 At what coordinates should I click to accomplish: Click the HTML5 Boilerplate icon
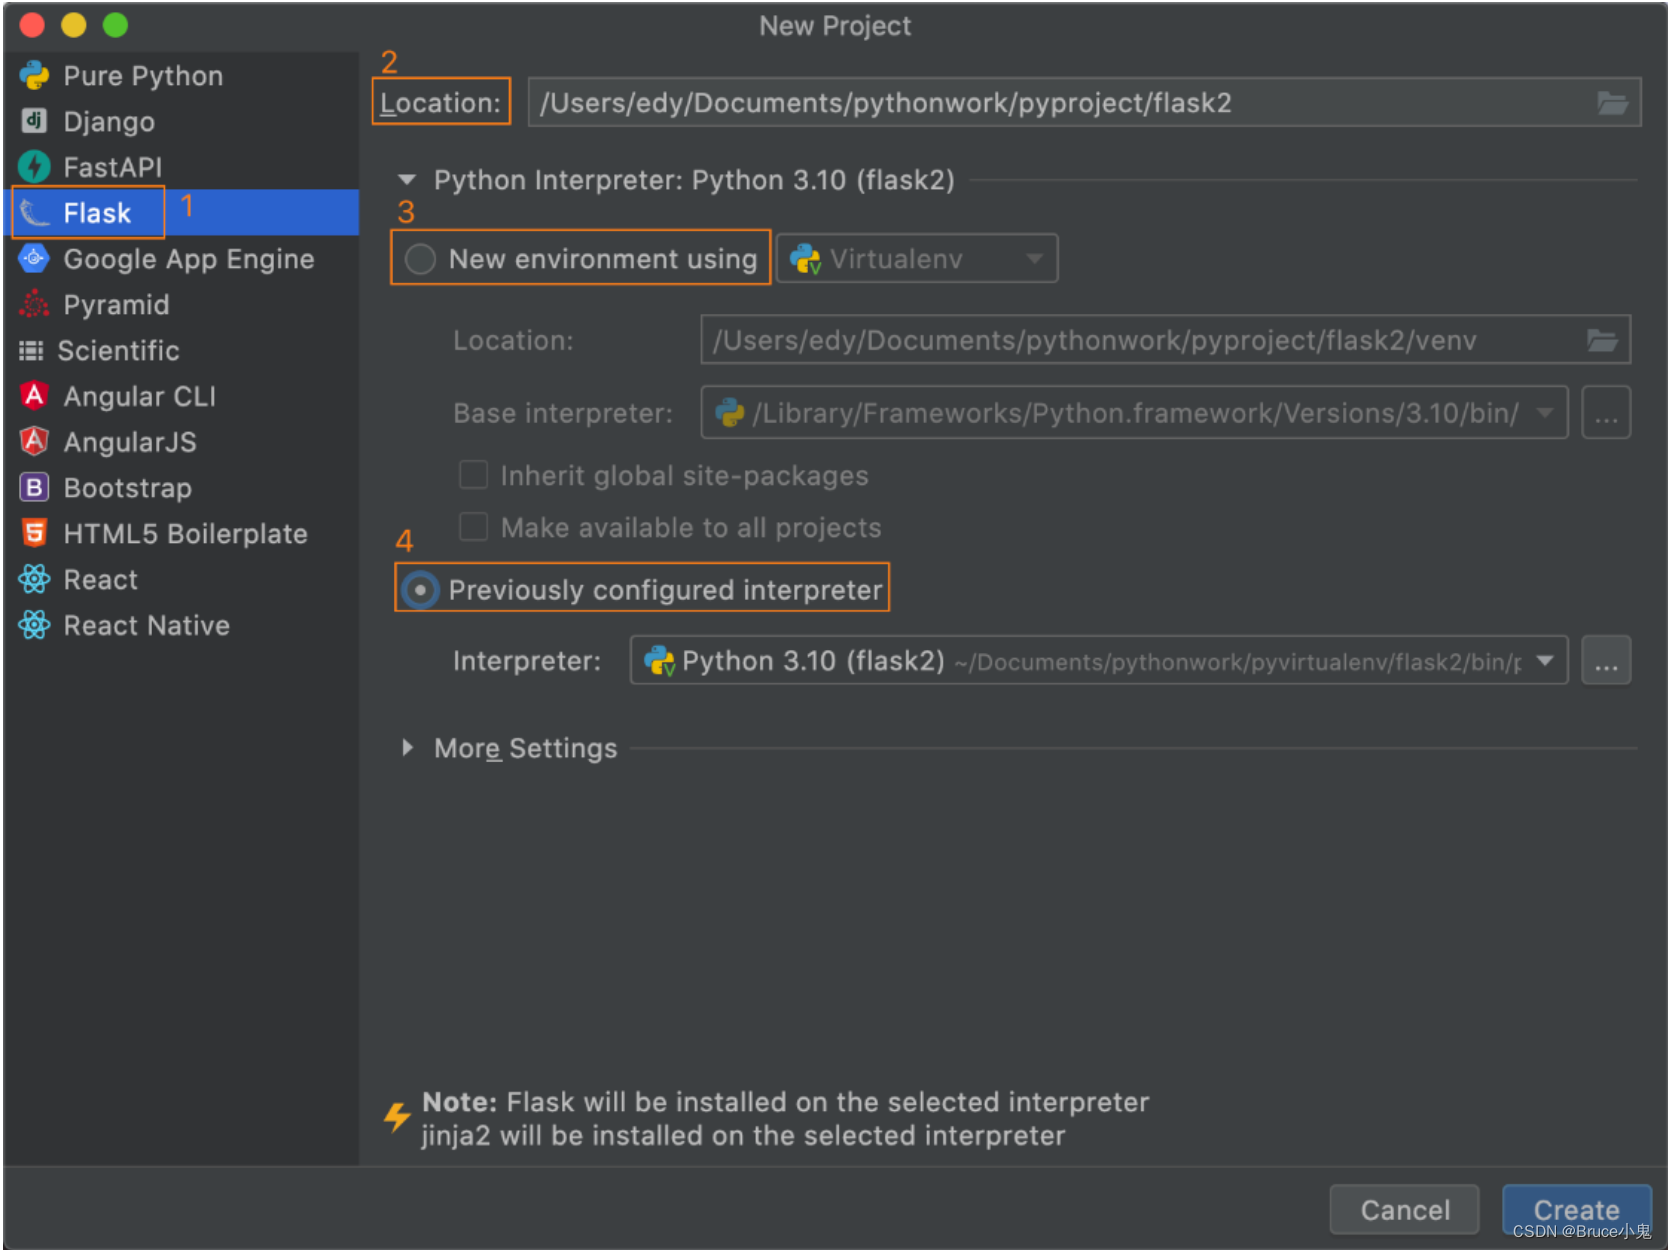(x=34, y=533)
